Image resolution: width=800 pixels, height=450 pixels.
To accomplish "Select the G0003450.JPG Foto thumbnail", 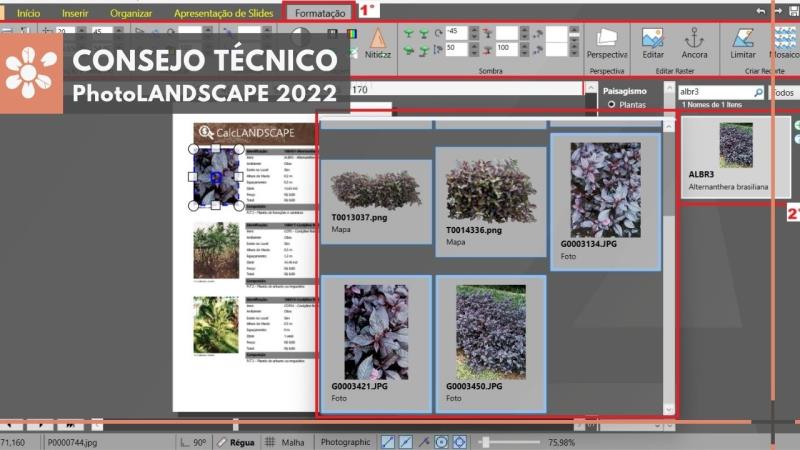I will (491, 344).
